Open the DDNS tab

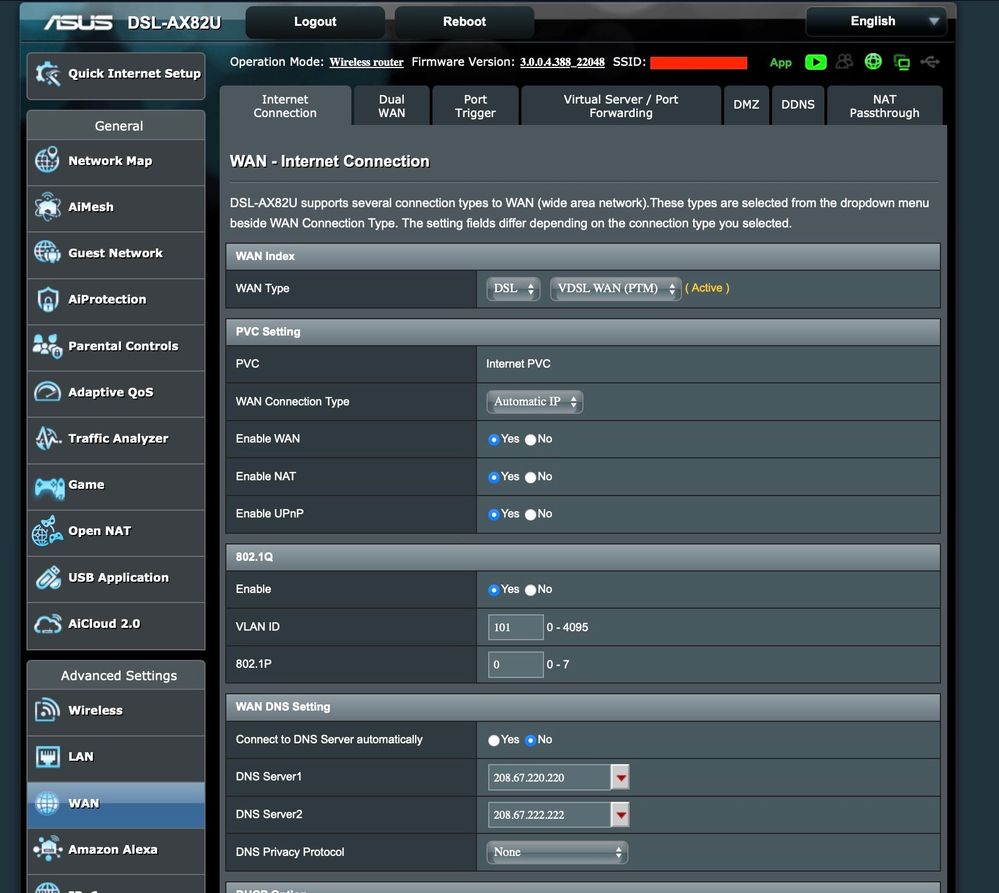[797, 105]
